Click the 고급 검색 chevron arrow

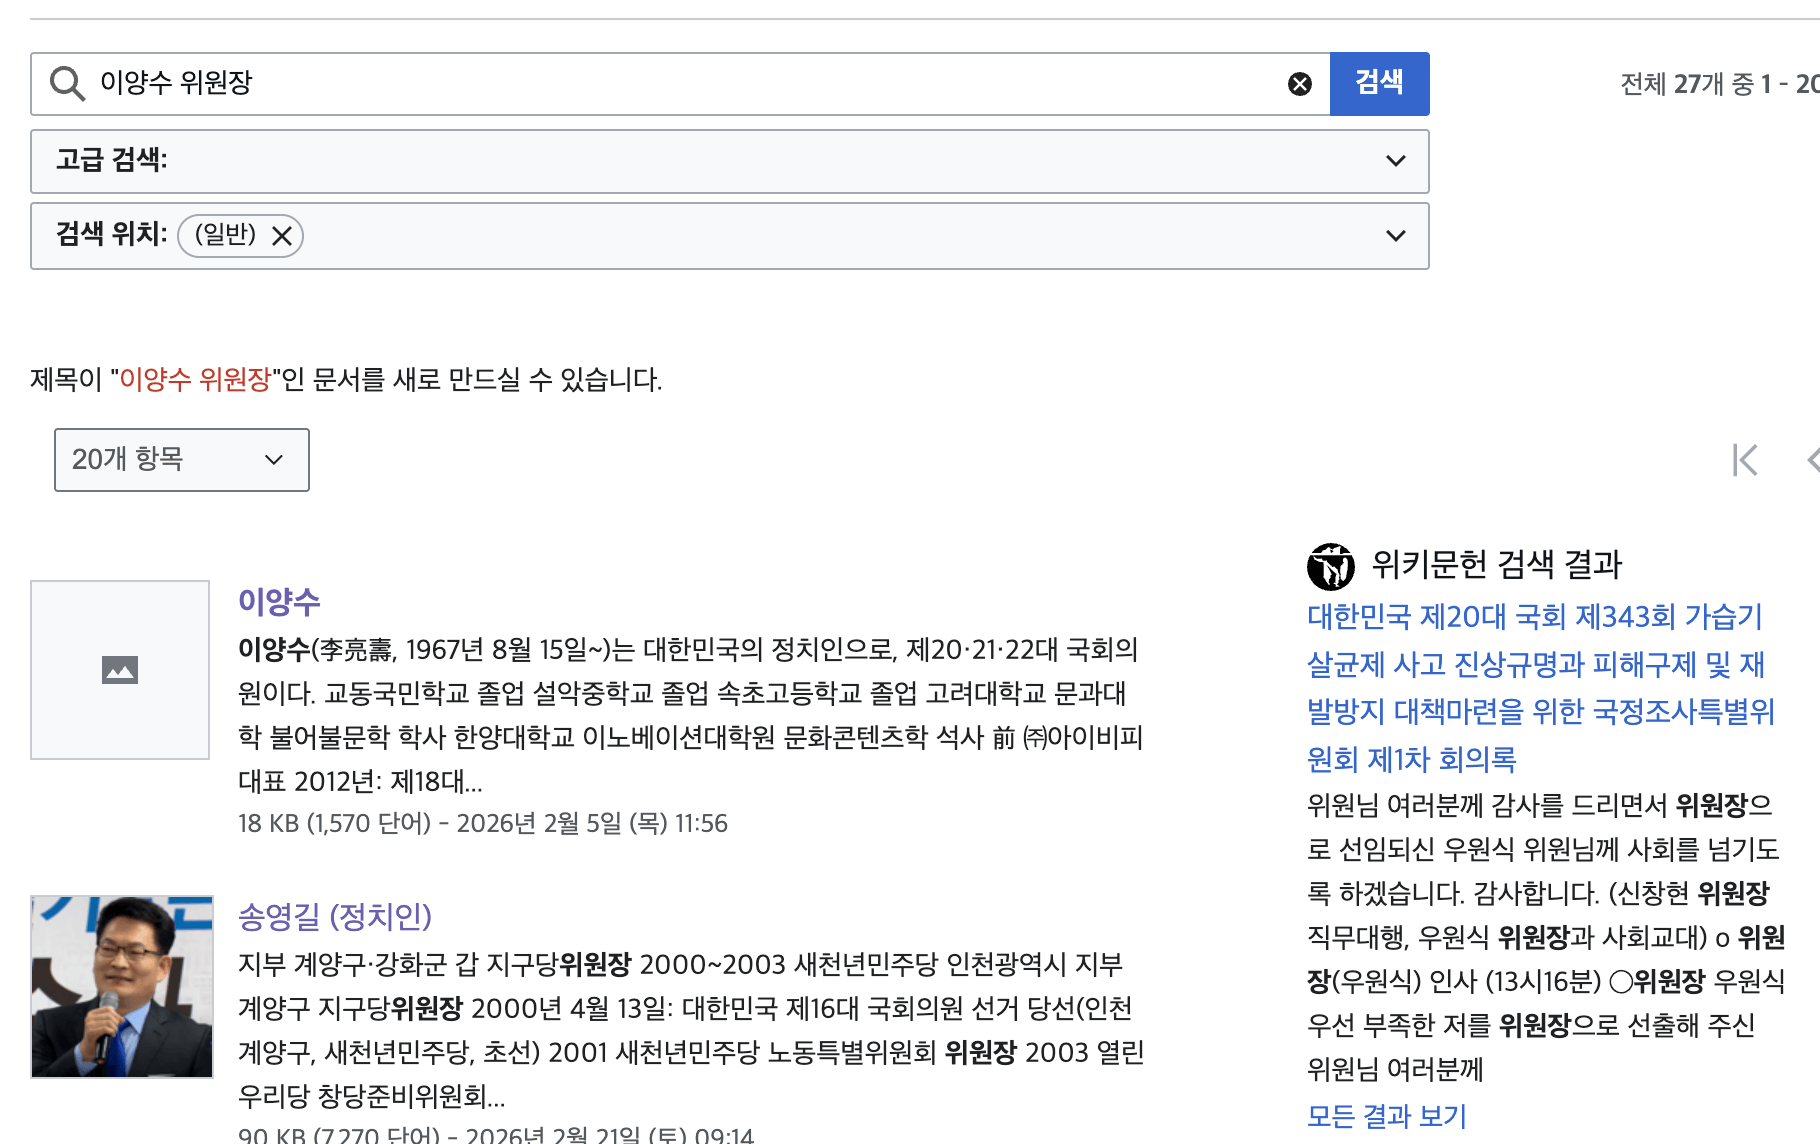pos(1395,161)
